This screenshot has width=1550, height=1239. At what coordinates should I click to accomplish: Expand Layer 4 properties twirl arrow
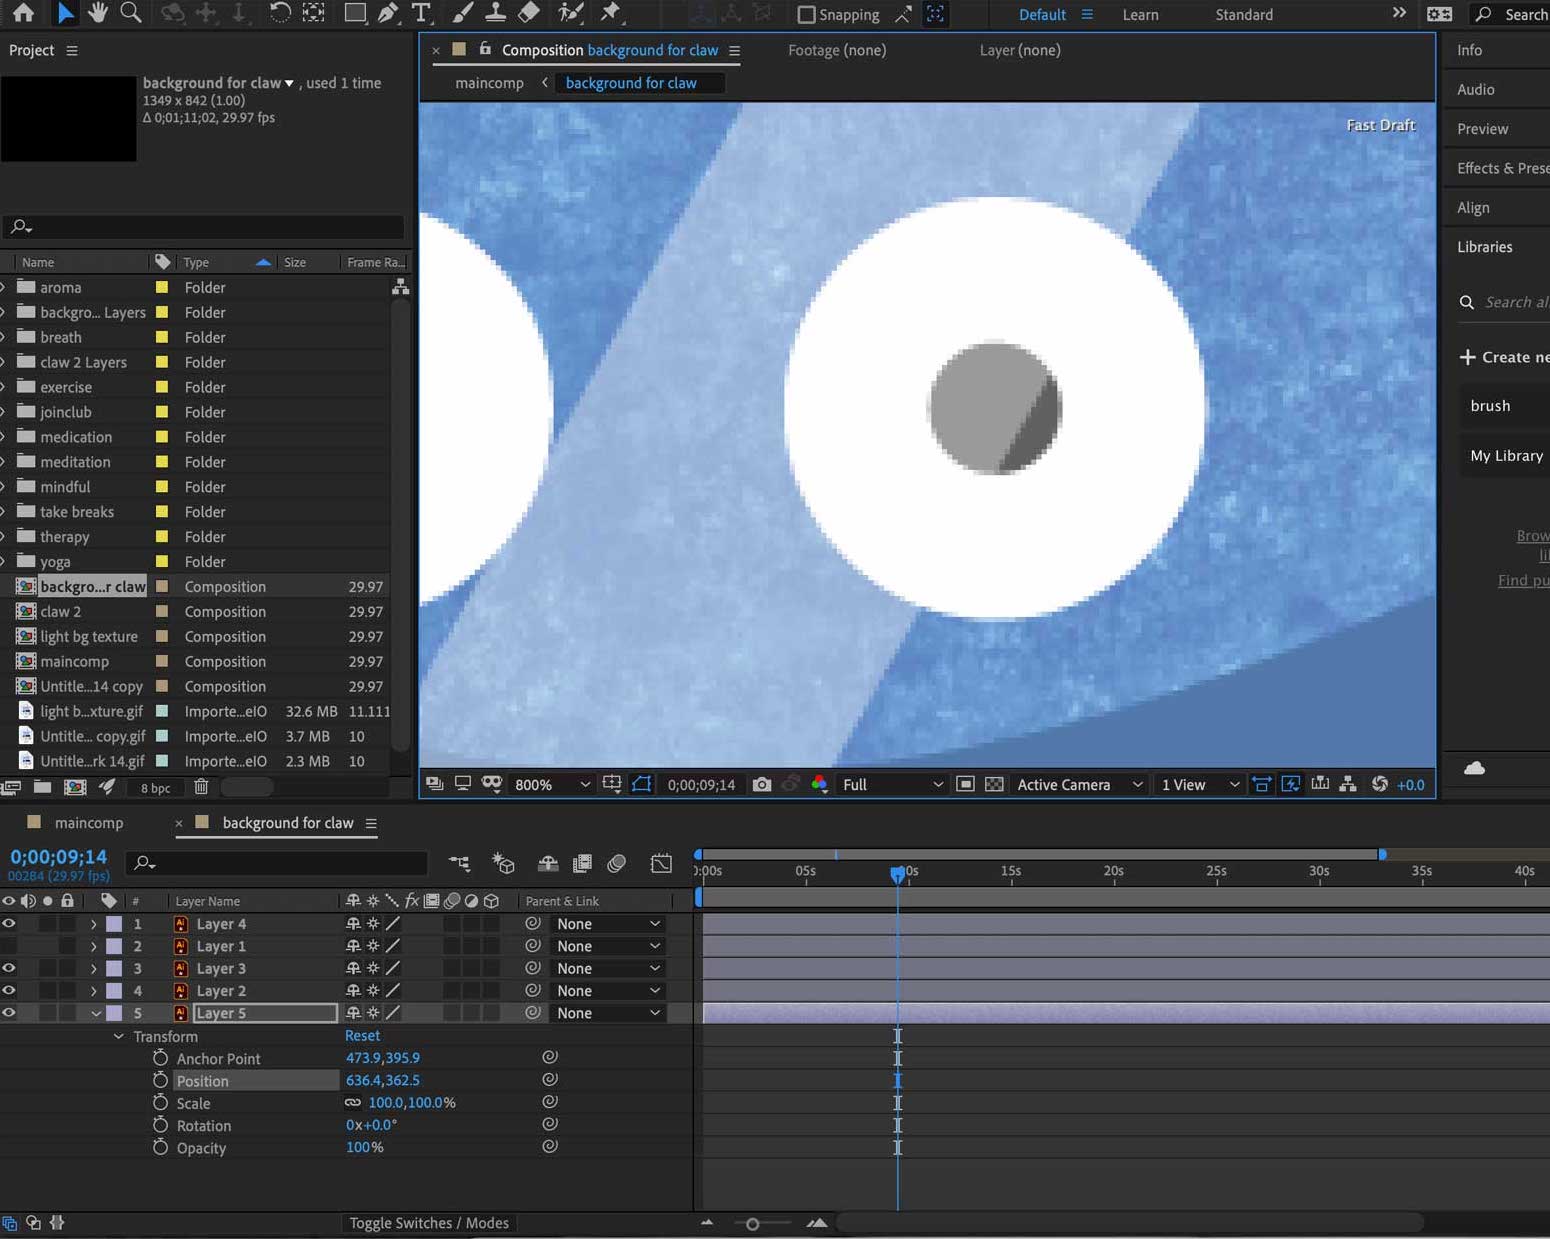click(x=94, y=924)
